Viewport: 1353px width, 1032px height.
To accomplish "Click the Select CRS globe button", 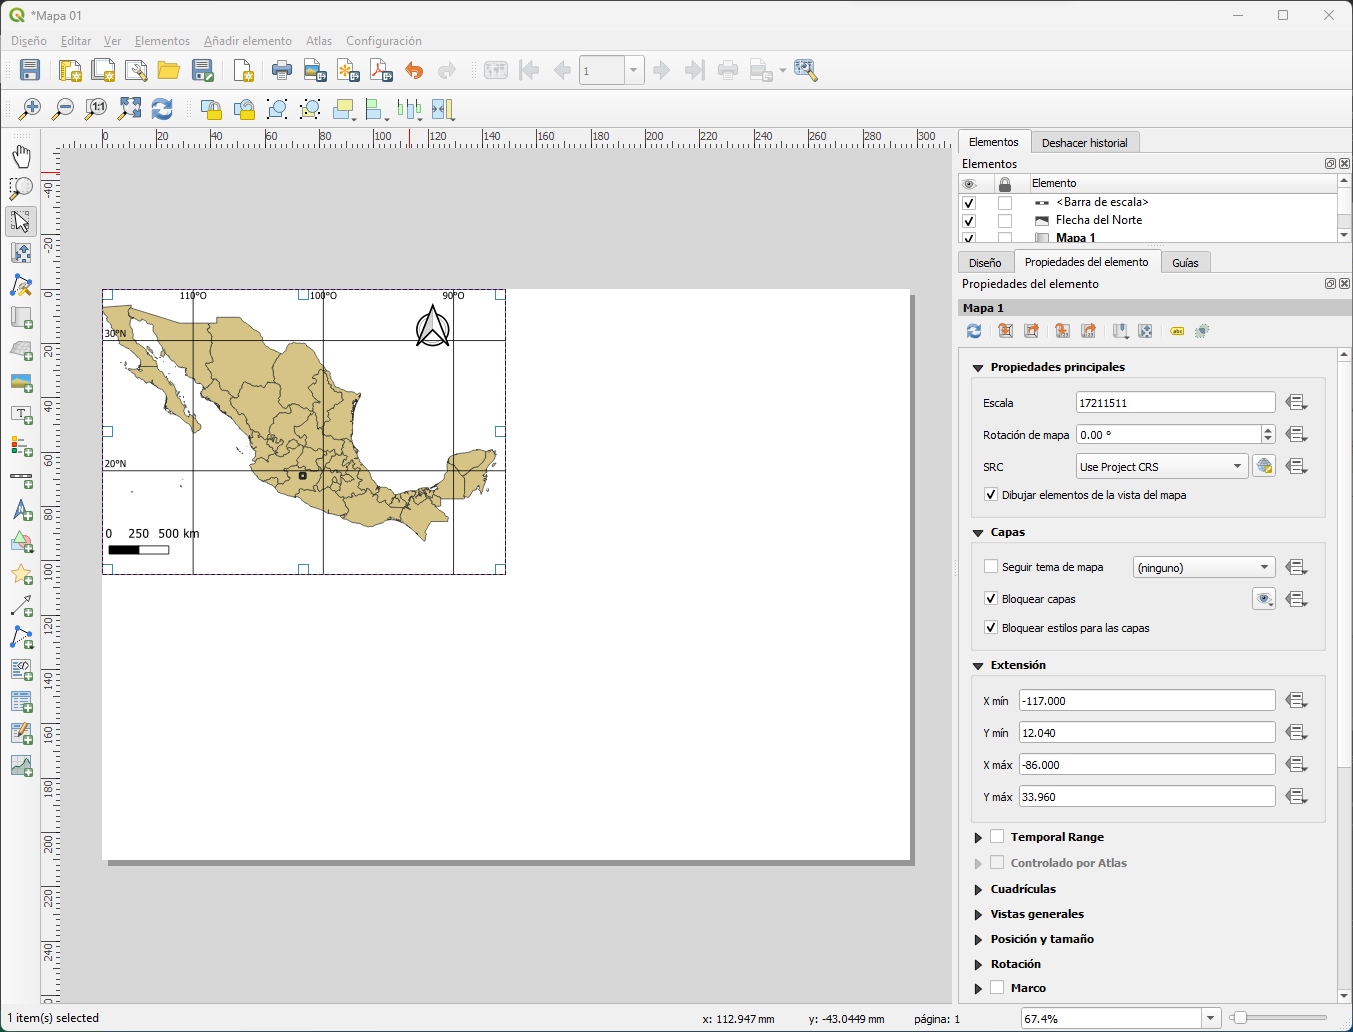I will coord(1264,466).
